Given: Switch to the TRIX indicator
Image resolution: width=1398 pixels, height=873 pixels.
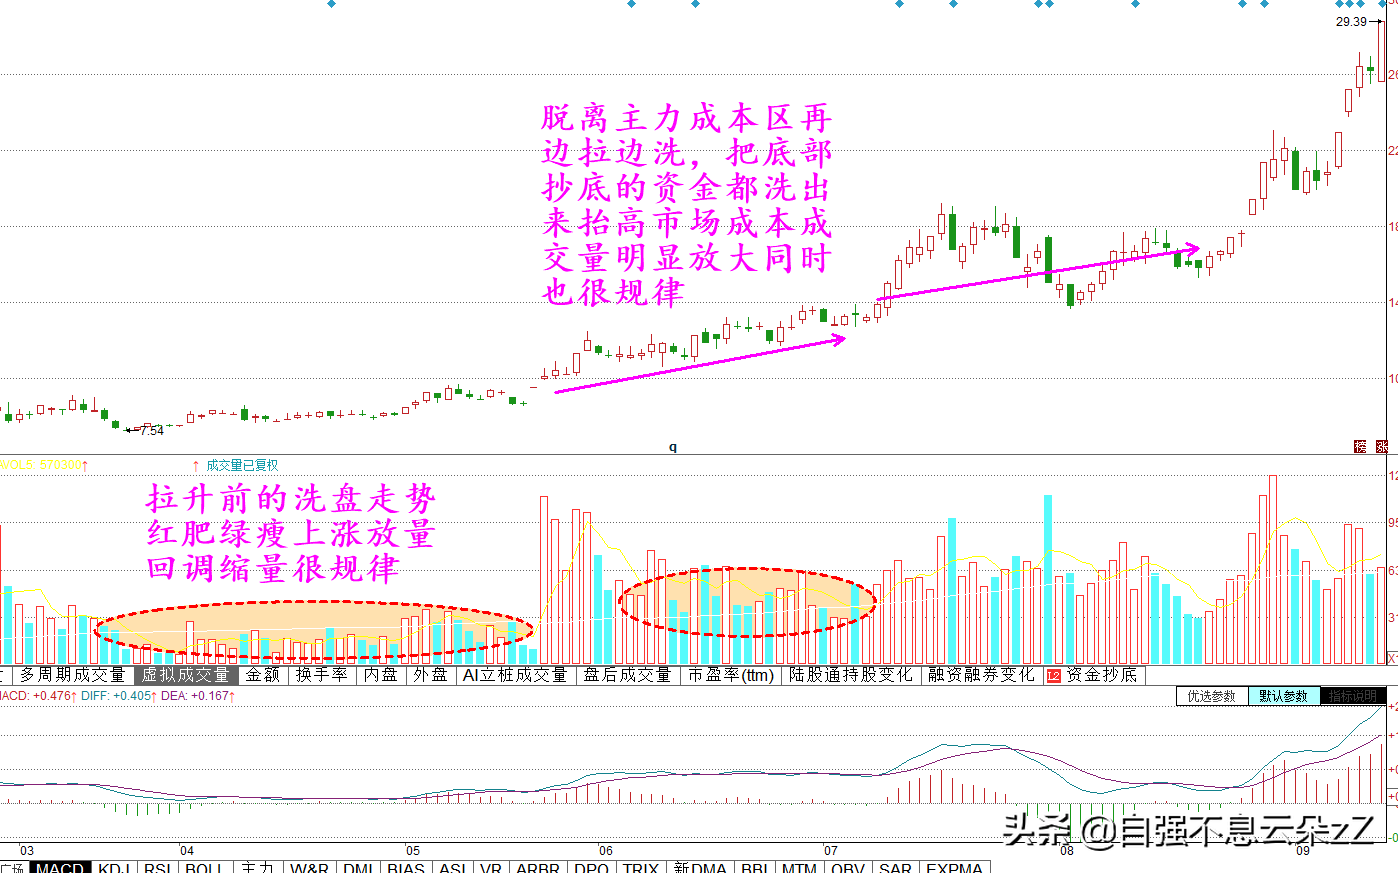Looking at the screenshot, I should tap(641, 867).
